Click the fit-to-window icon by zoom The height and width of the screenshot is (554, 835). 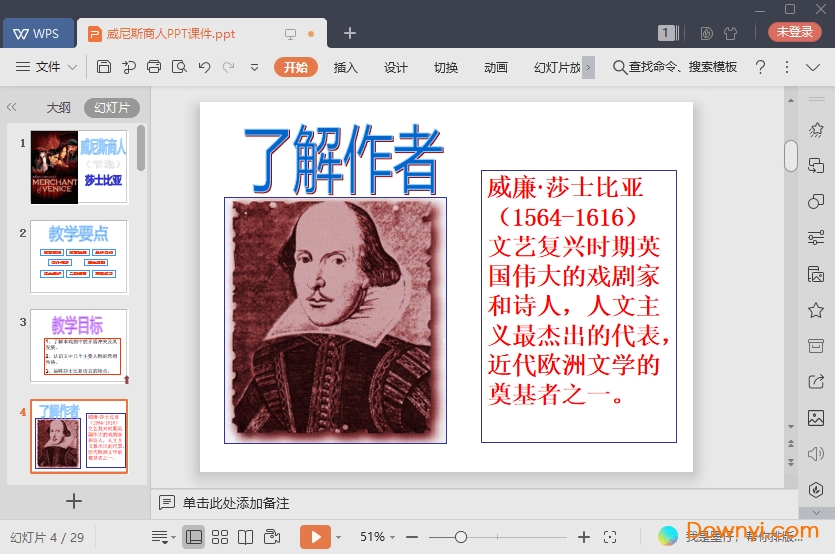click(610, 537)
